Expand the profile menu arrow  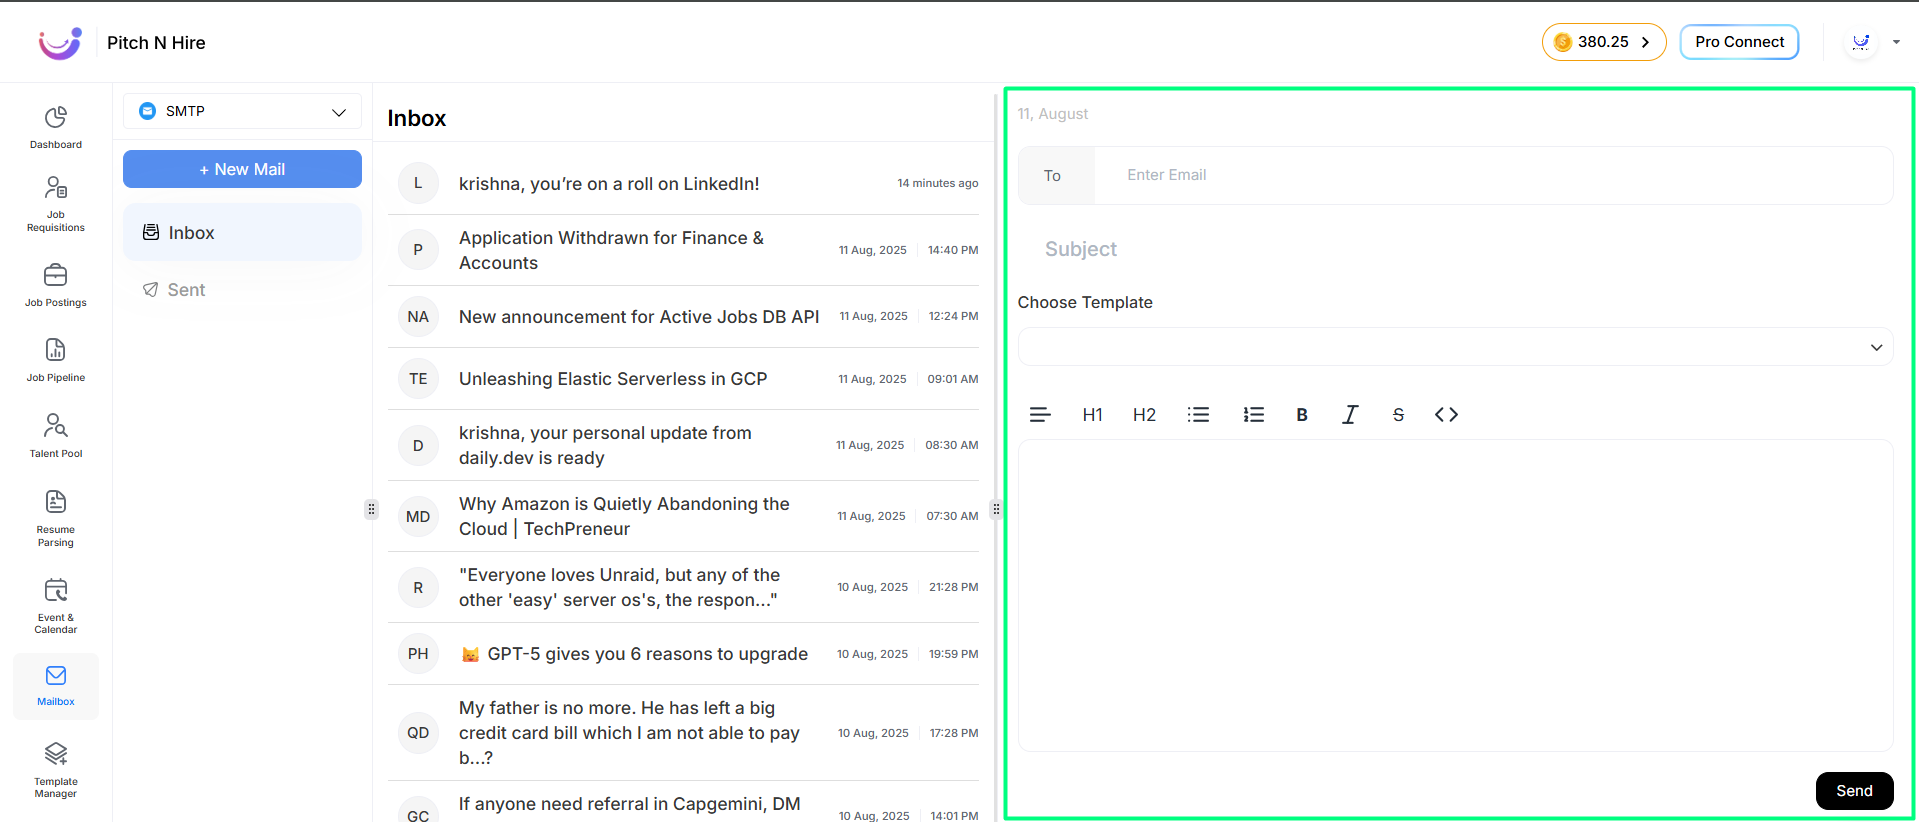1896,42
